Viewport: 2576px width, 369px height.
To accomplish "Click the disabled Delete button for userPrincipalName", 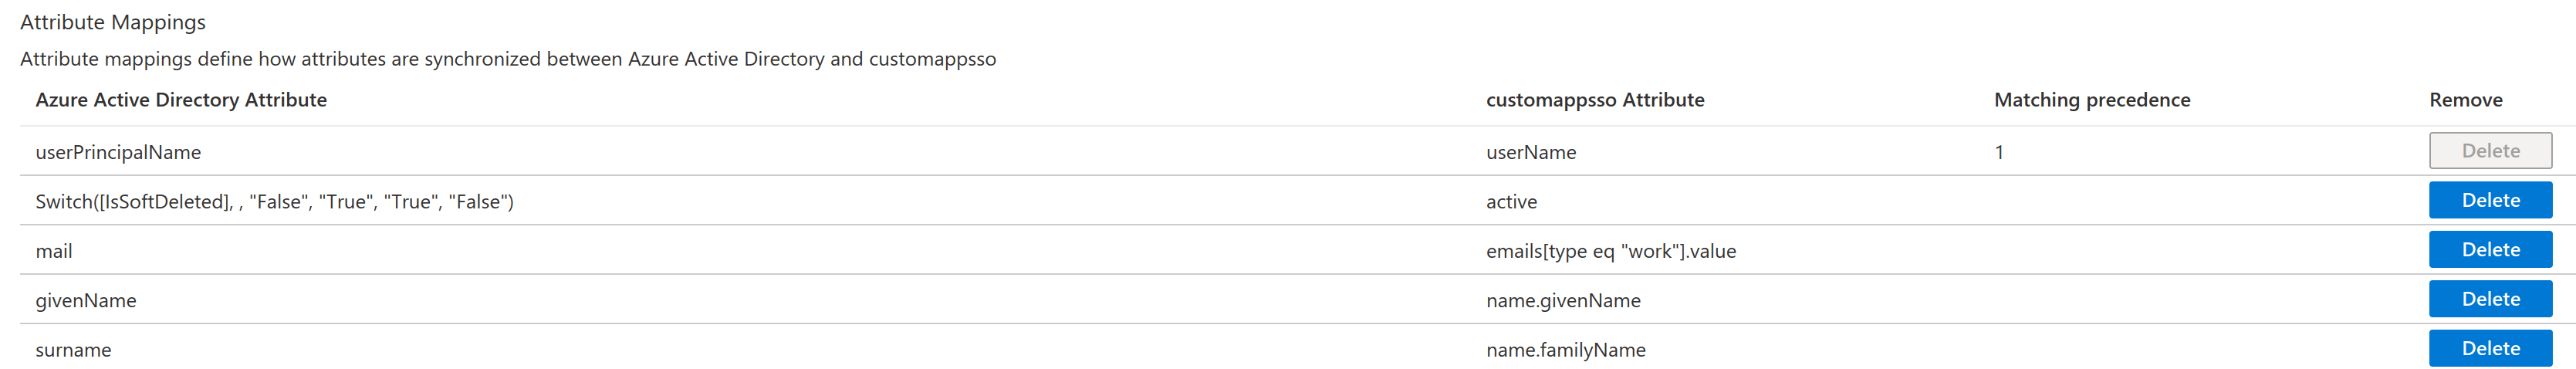I will click(x=2490, y=151).
